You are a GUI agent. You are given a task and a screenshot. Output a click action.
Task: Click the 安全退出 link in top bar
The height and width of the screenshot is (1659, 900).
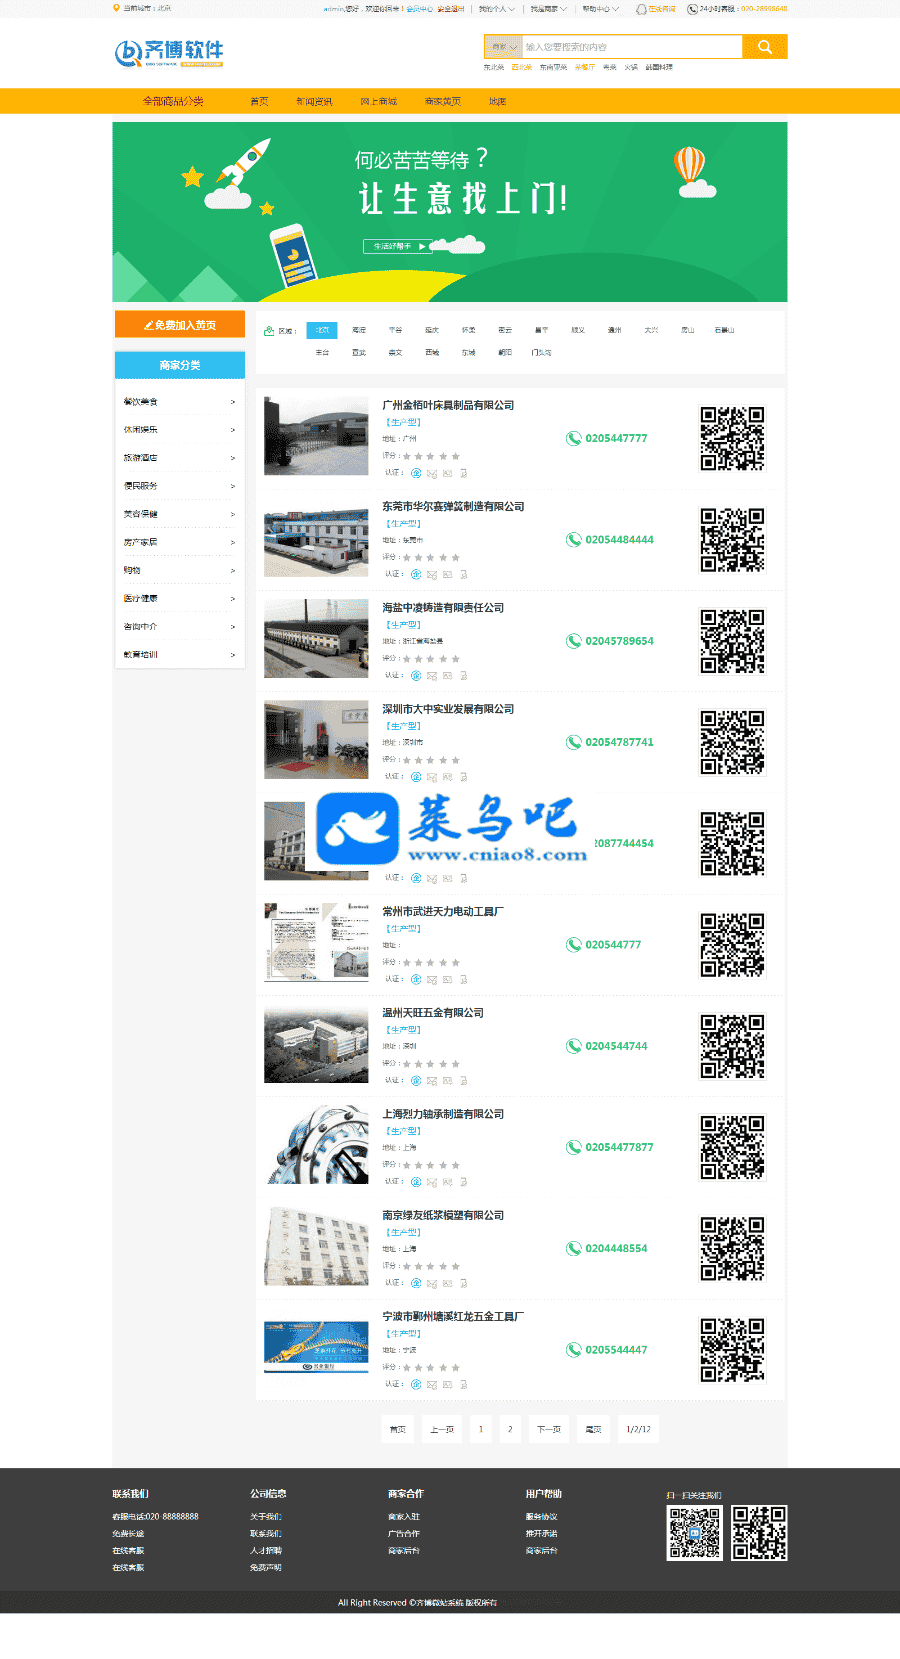(451, 9)
